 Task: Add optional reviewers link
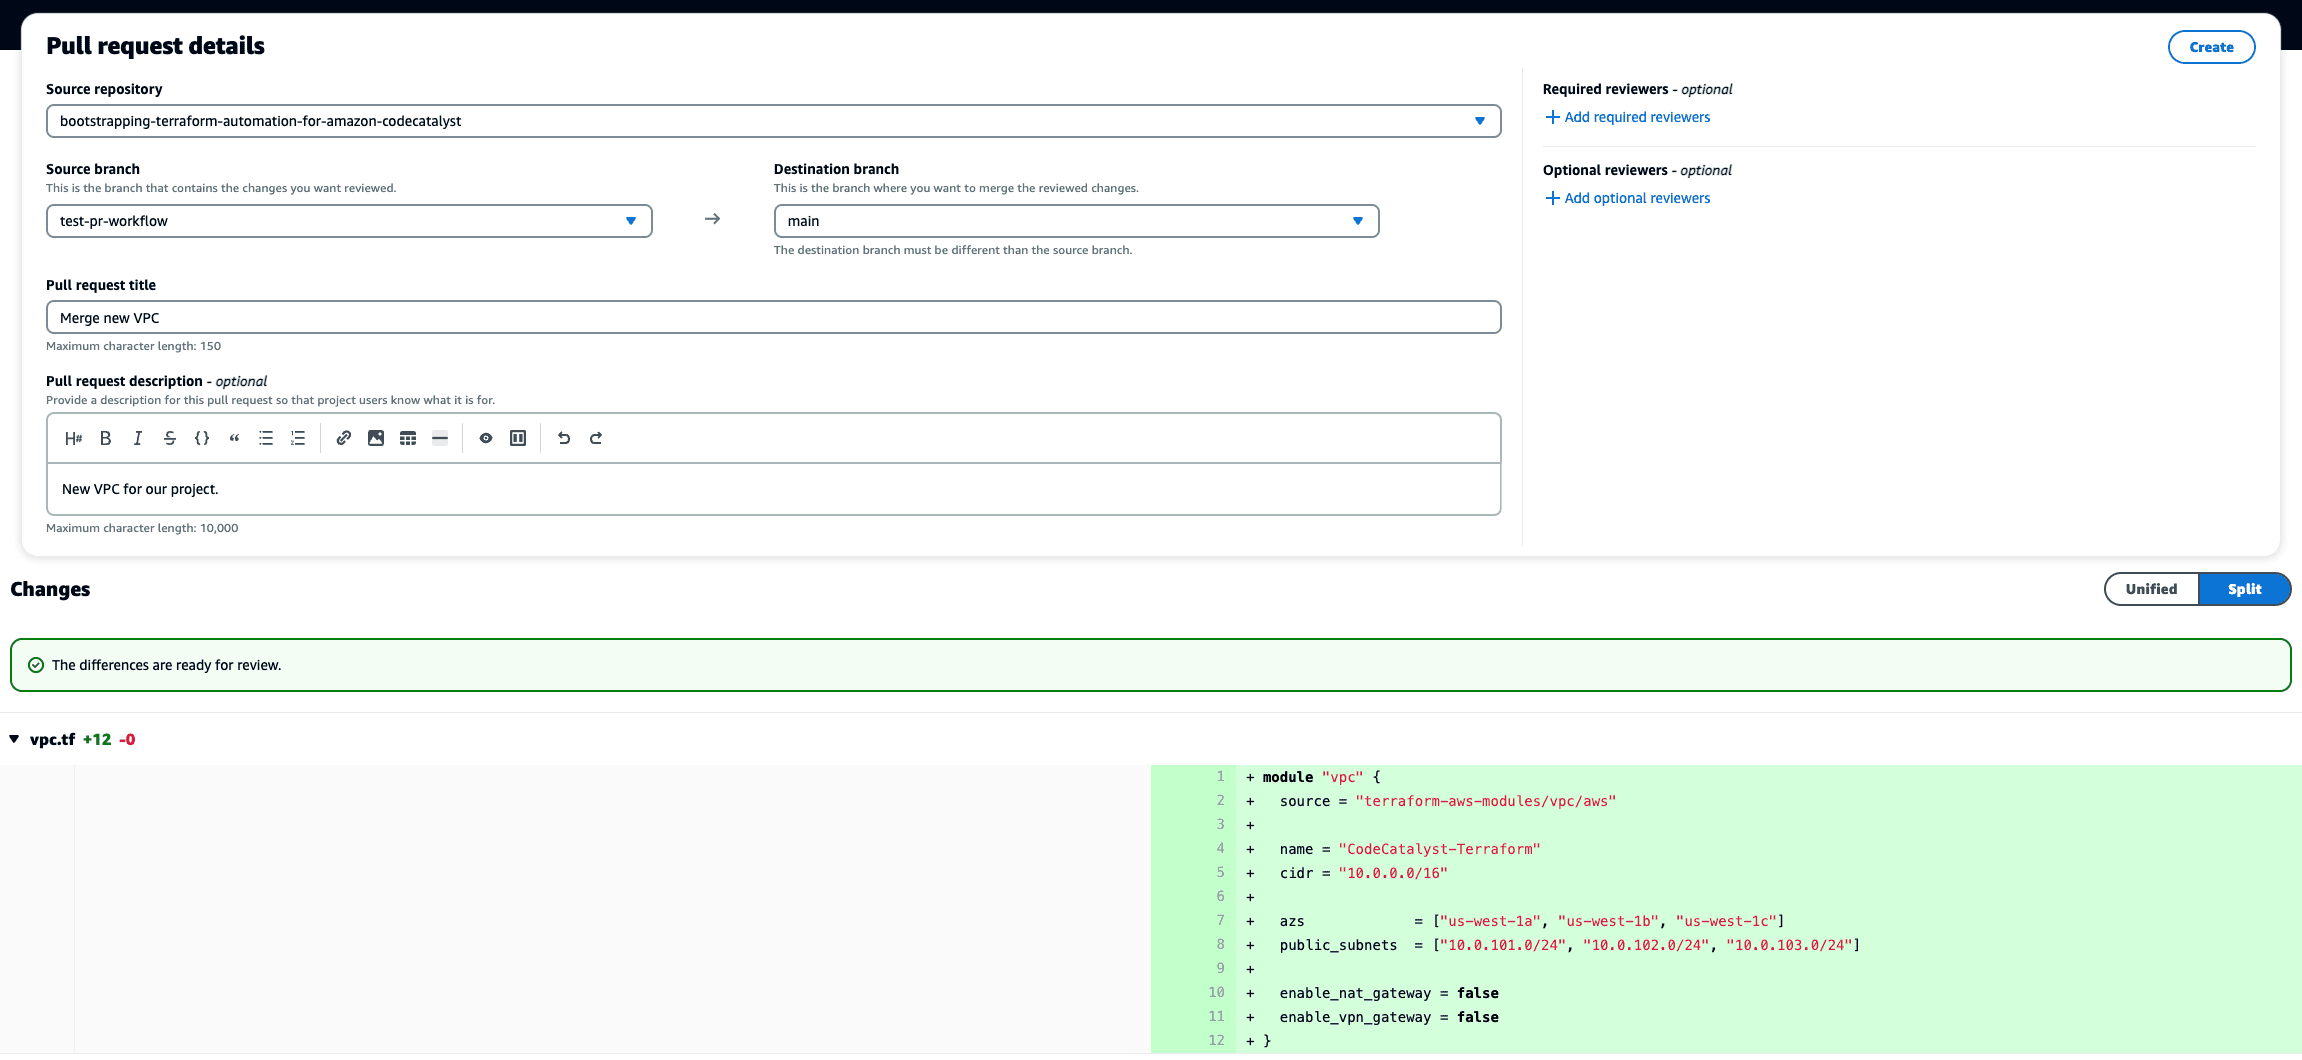tap(1637, 198)
